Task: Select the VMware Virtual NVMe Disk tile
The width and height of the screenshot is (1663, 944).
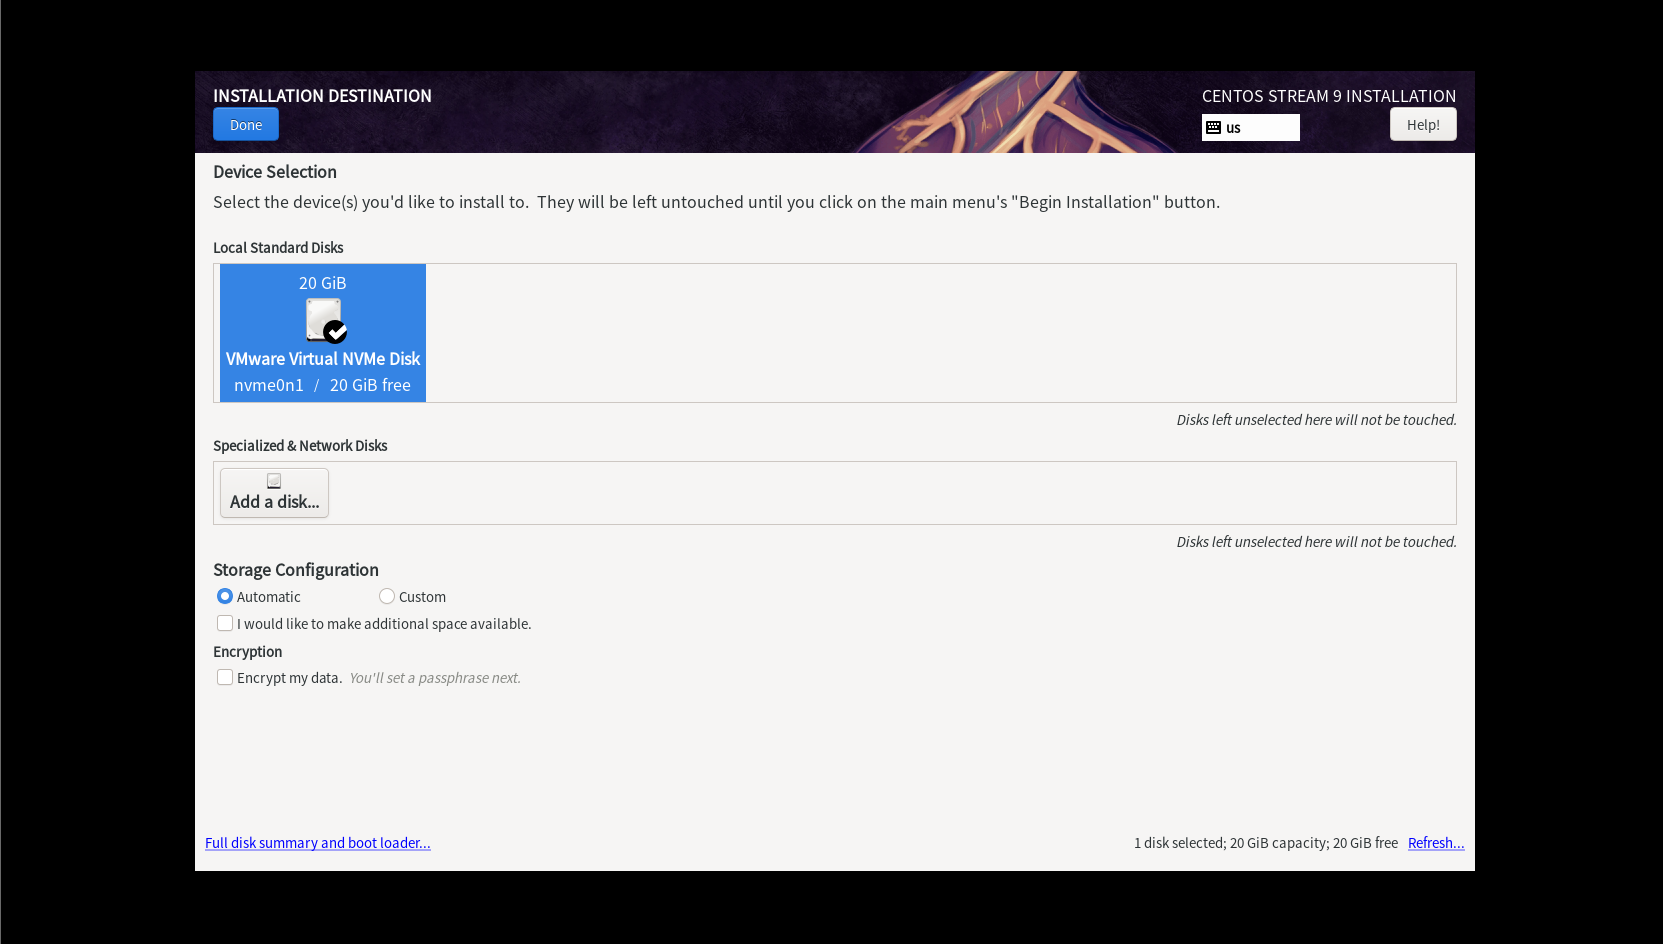Action: tap(323, 333)
